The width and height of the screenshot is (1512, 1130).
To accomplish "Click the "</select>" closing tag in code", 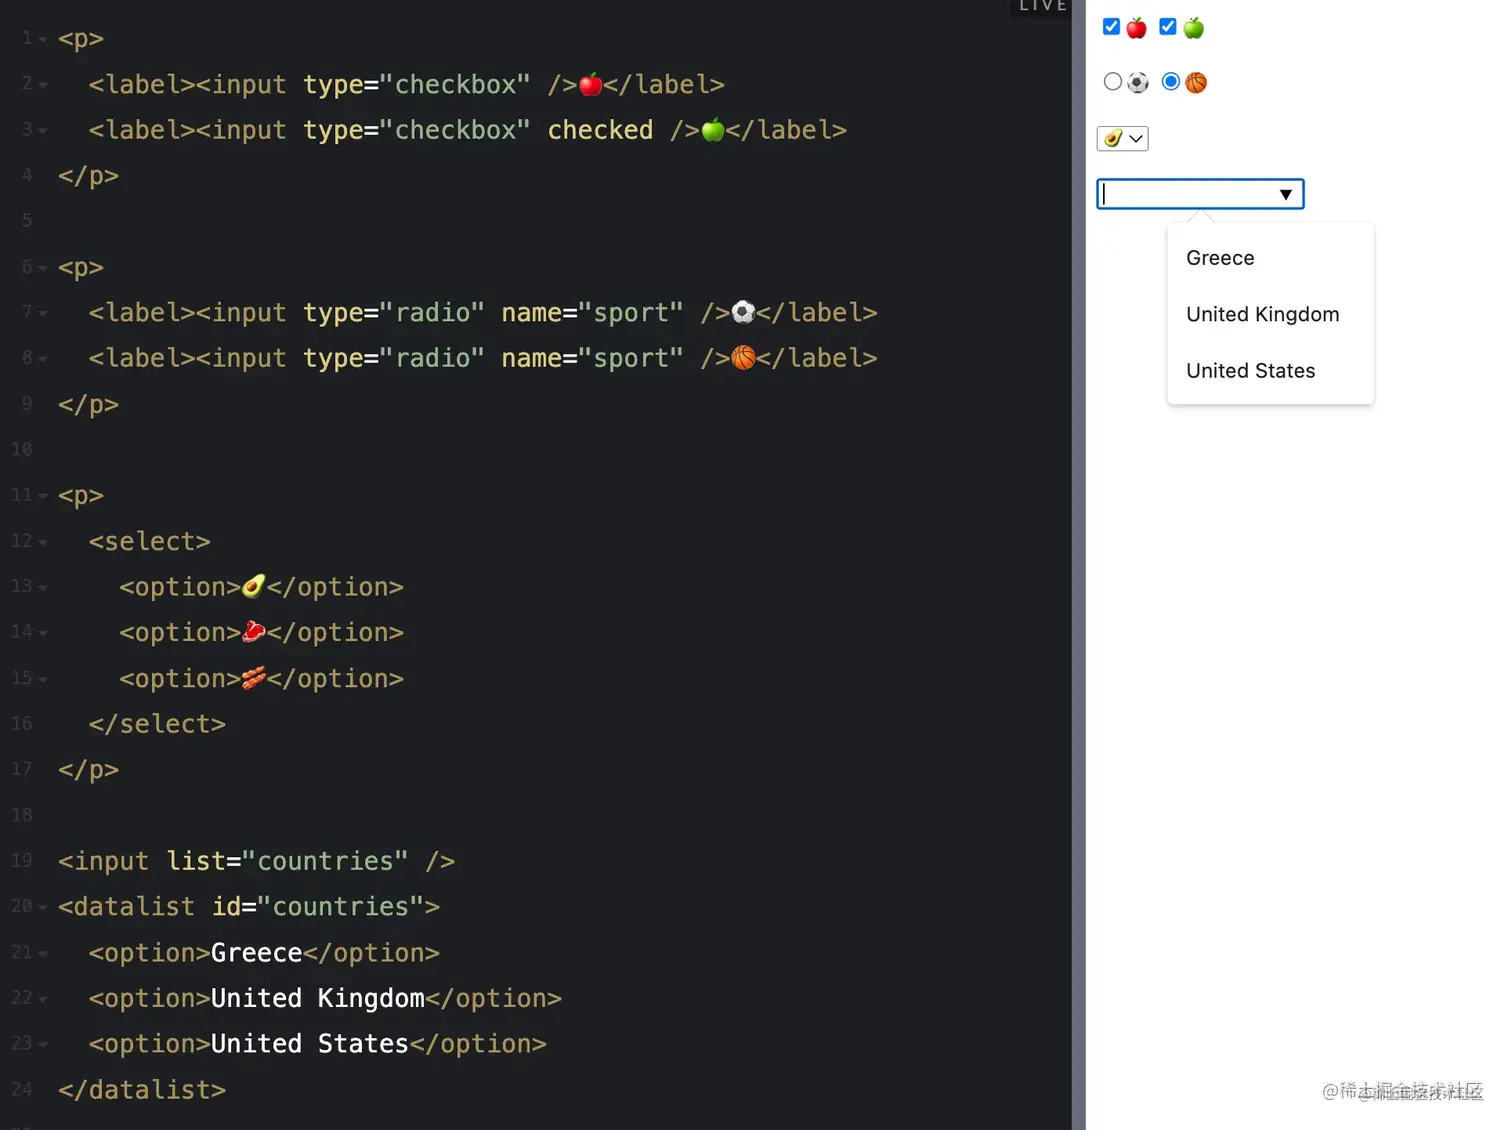I will (157, 724).
